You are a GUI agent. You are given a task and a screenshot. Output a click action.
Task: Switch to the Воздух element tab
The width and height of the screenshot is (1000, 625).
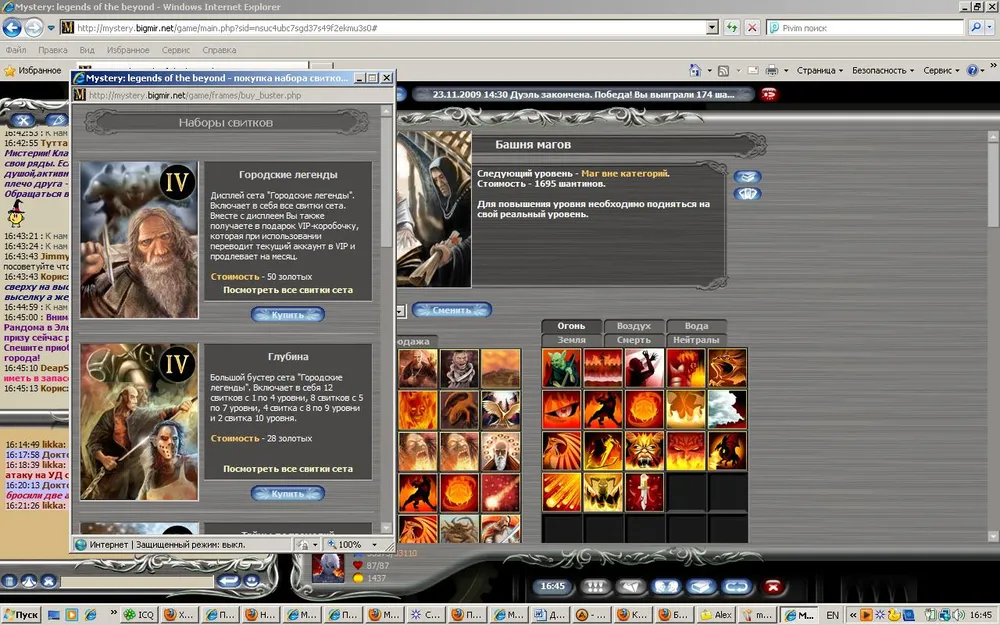633,326
